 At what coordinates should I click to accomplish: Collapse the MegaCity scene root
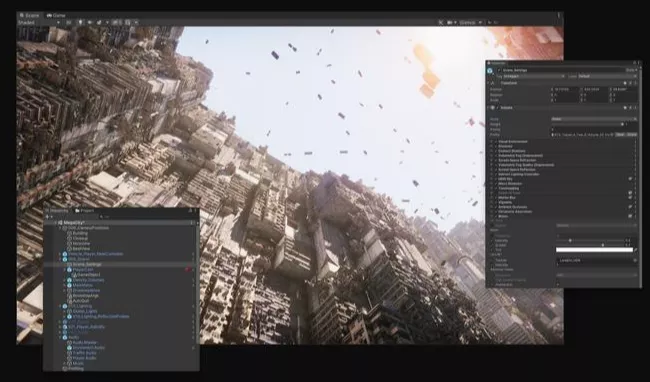click(56, 222)
